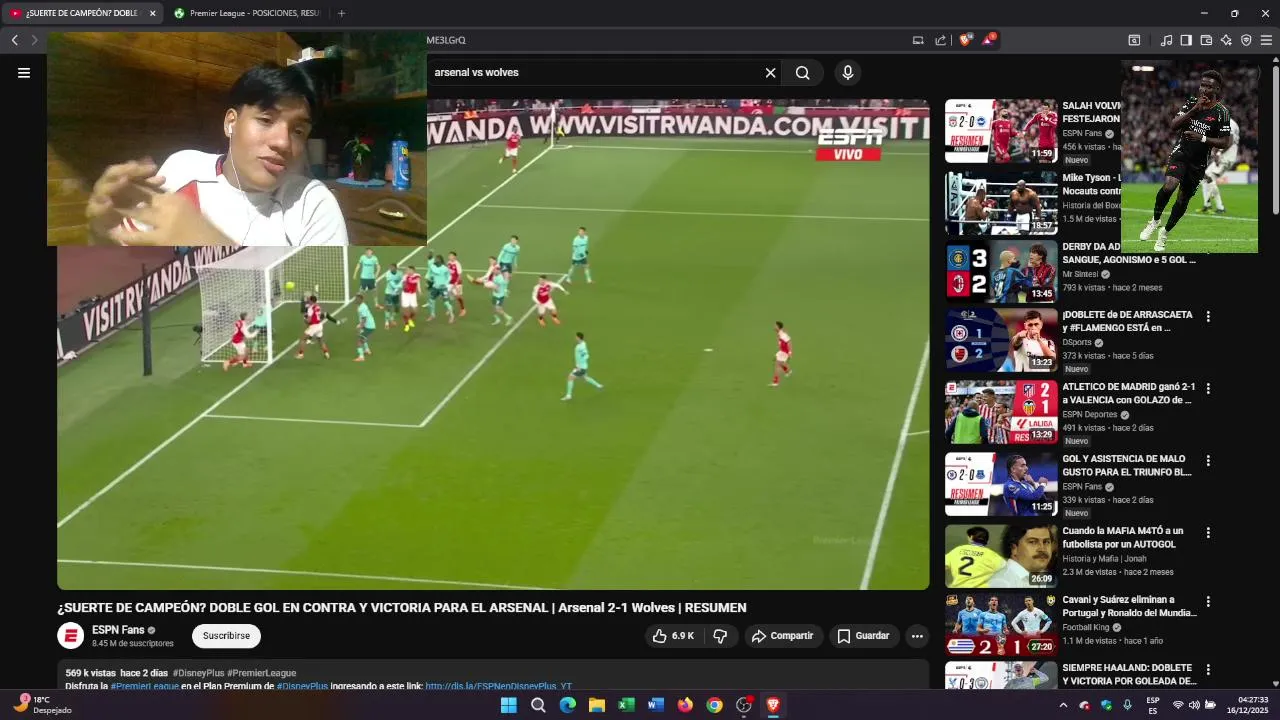Open the ESPN Fans channel avatar

[71, 636]
